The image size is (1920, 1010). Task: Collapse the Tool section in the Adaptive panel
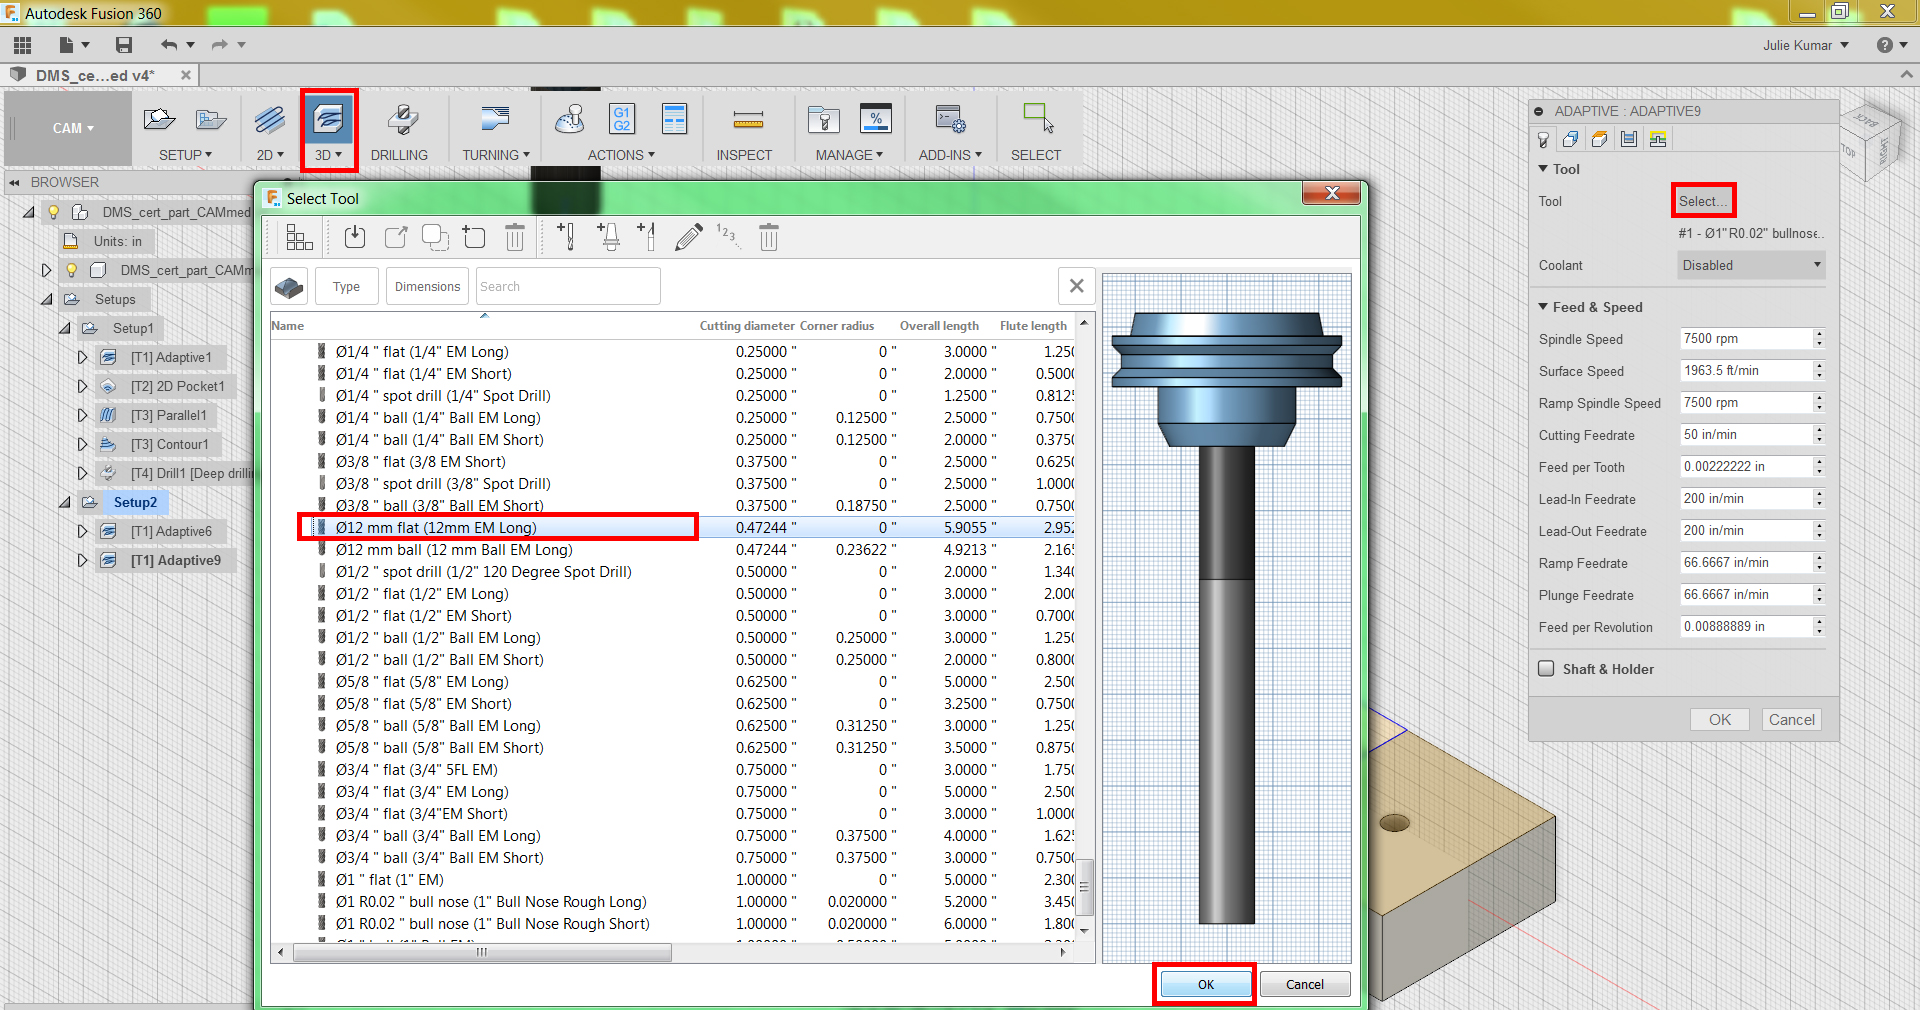1543,169
